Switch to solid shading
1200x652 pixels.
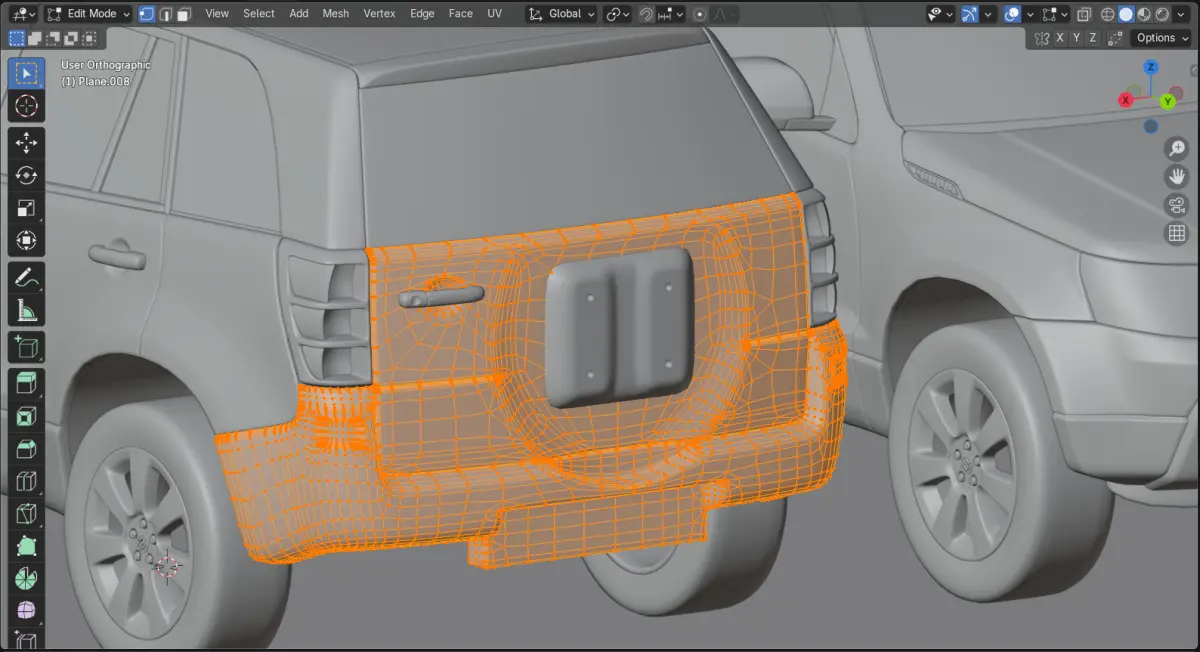[x=1127, y=14]
